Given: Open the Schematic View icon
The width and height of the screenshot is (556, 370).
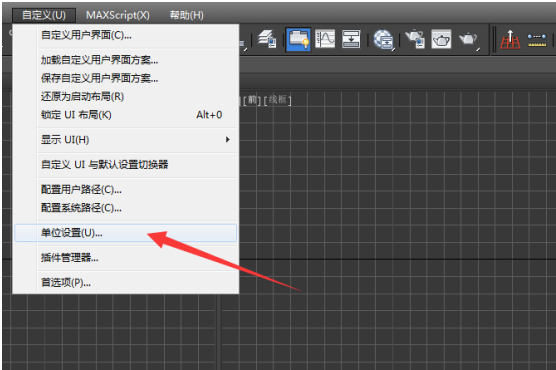Looking at the screenshot, I should [351, 39].
